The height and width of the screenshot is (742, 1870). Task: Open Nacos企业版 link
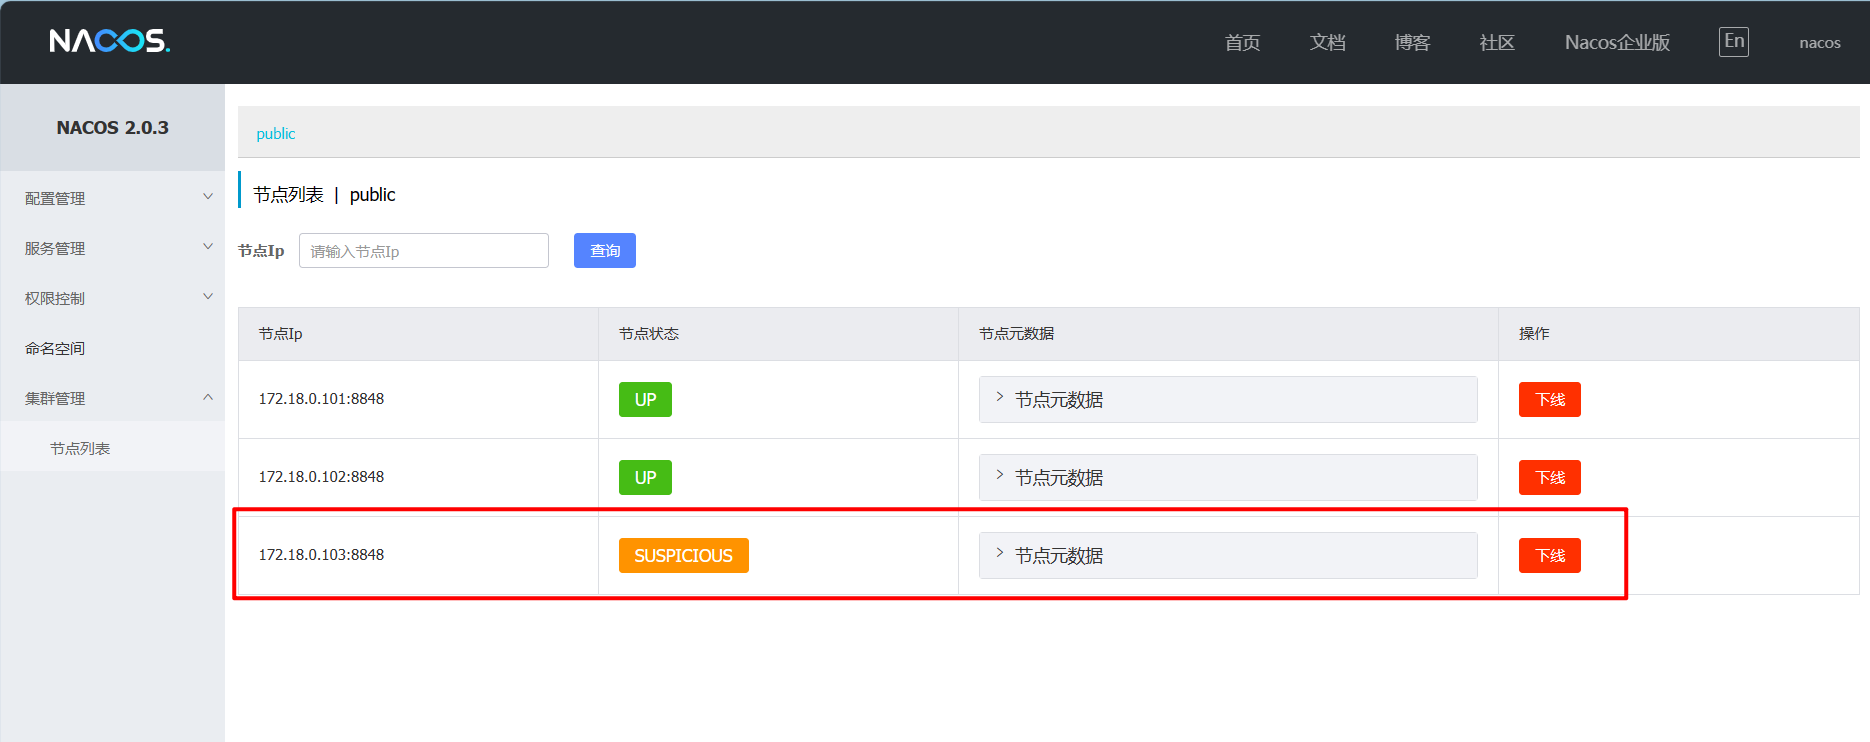[1617, 42]
